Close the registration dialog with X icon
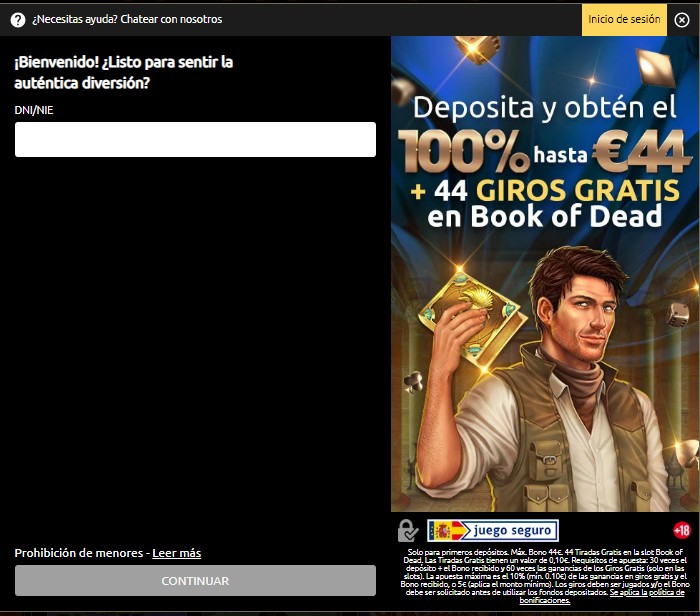Screen dimensions: 700x616 point(682,20)
